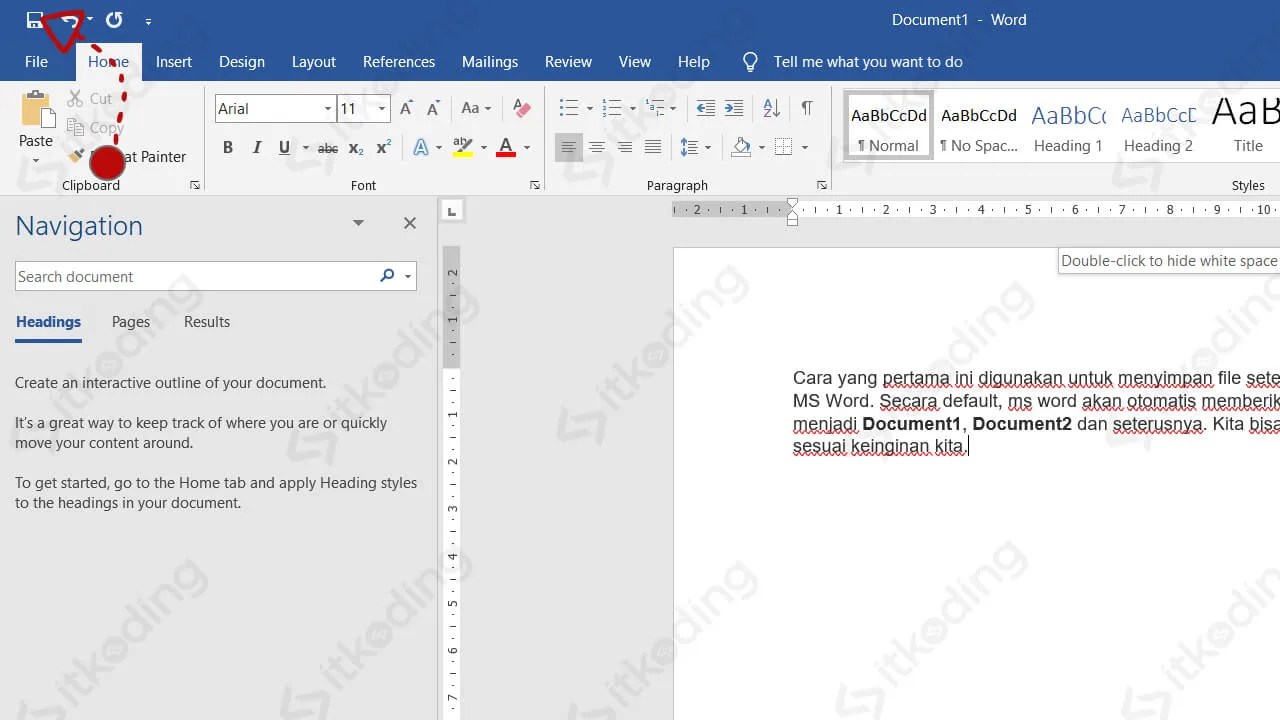1280x720 pixels.
Task: Click the Redo (repeat) icon
Action: point(114,20)
